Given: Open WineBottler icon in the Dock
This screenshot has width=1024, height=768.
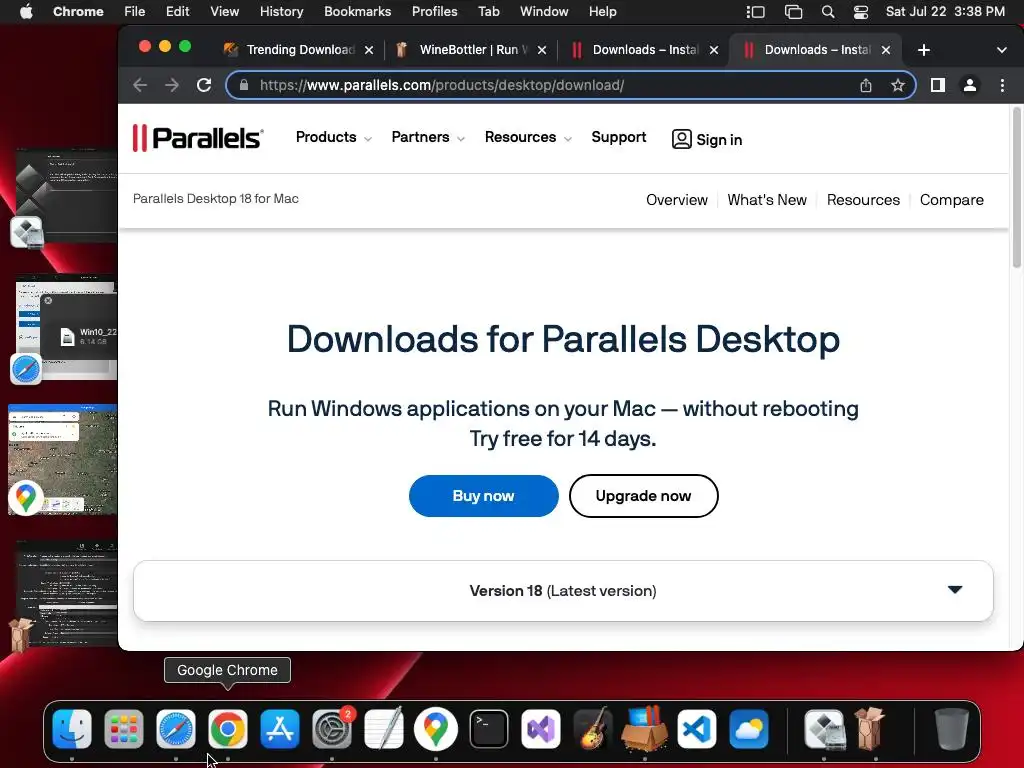Looking at the screenshot, I should click(870, 728).
